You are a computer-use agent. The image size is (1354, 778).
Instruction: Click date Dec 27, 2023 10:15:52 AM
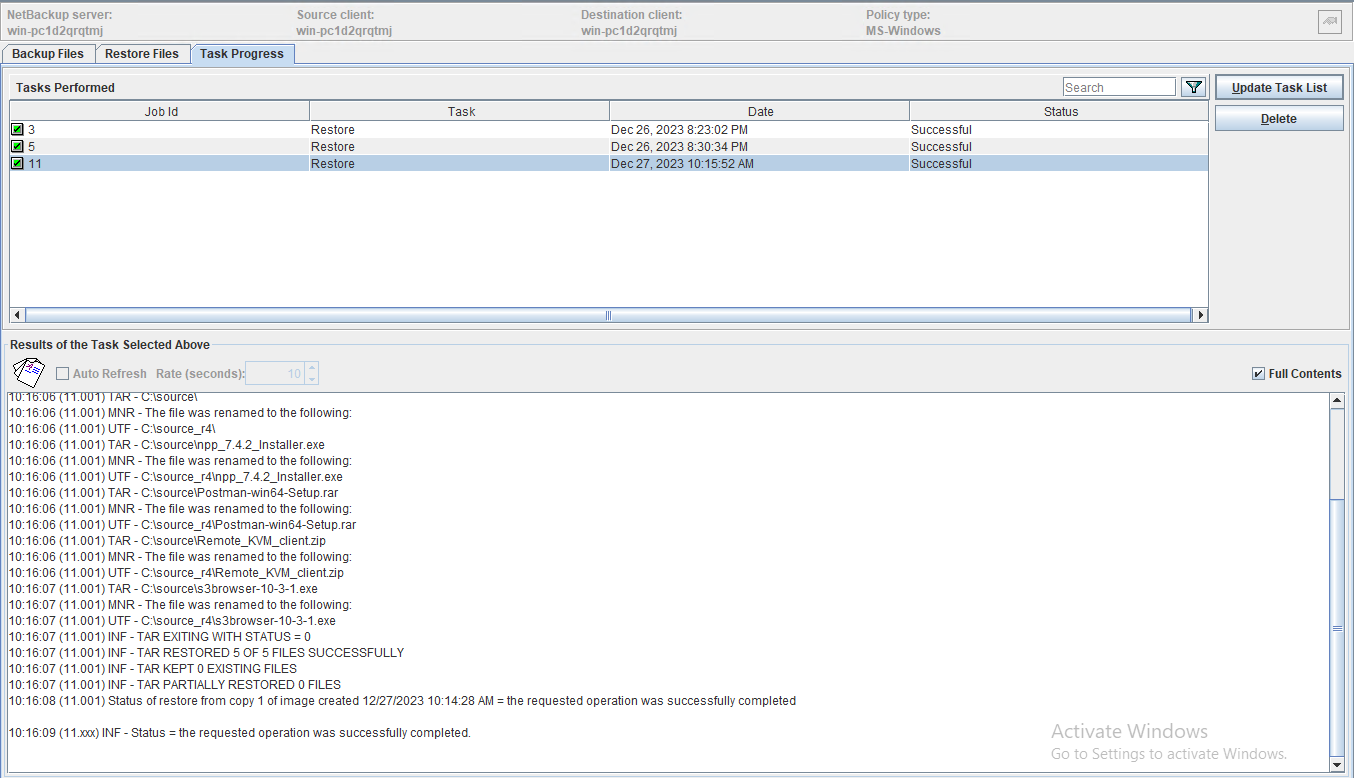pos(682,164)
